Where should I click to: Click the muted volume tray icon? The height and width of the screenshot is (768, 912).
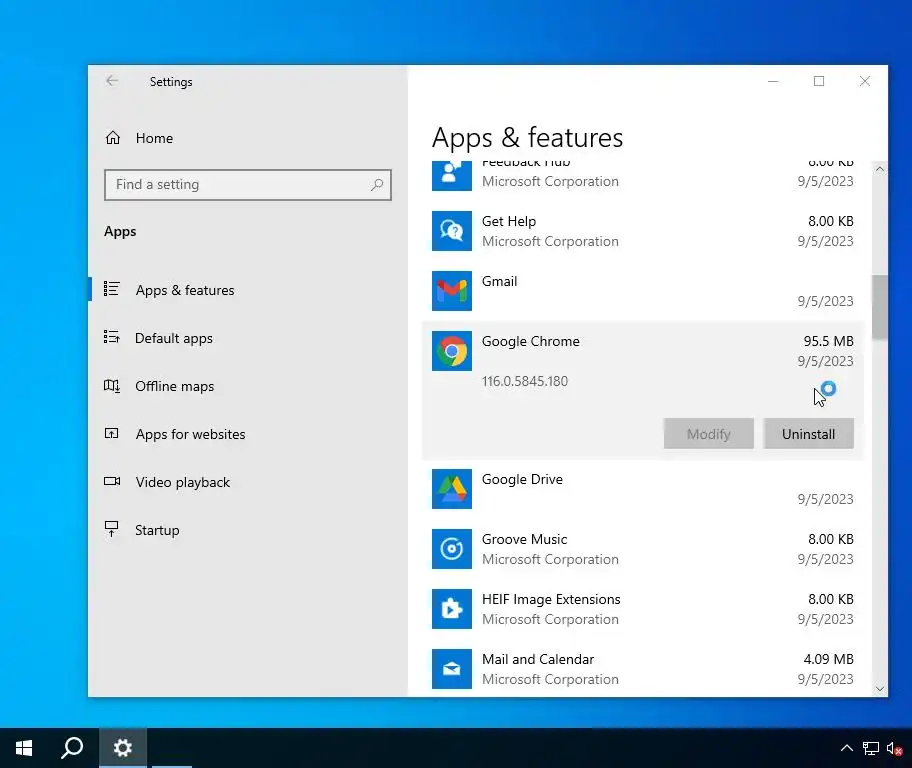[894, 748]
